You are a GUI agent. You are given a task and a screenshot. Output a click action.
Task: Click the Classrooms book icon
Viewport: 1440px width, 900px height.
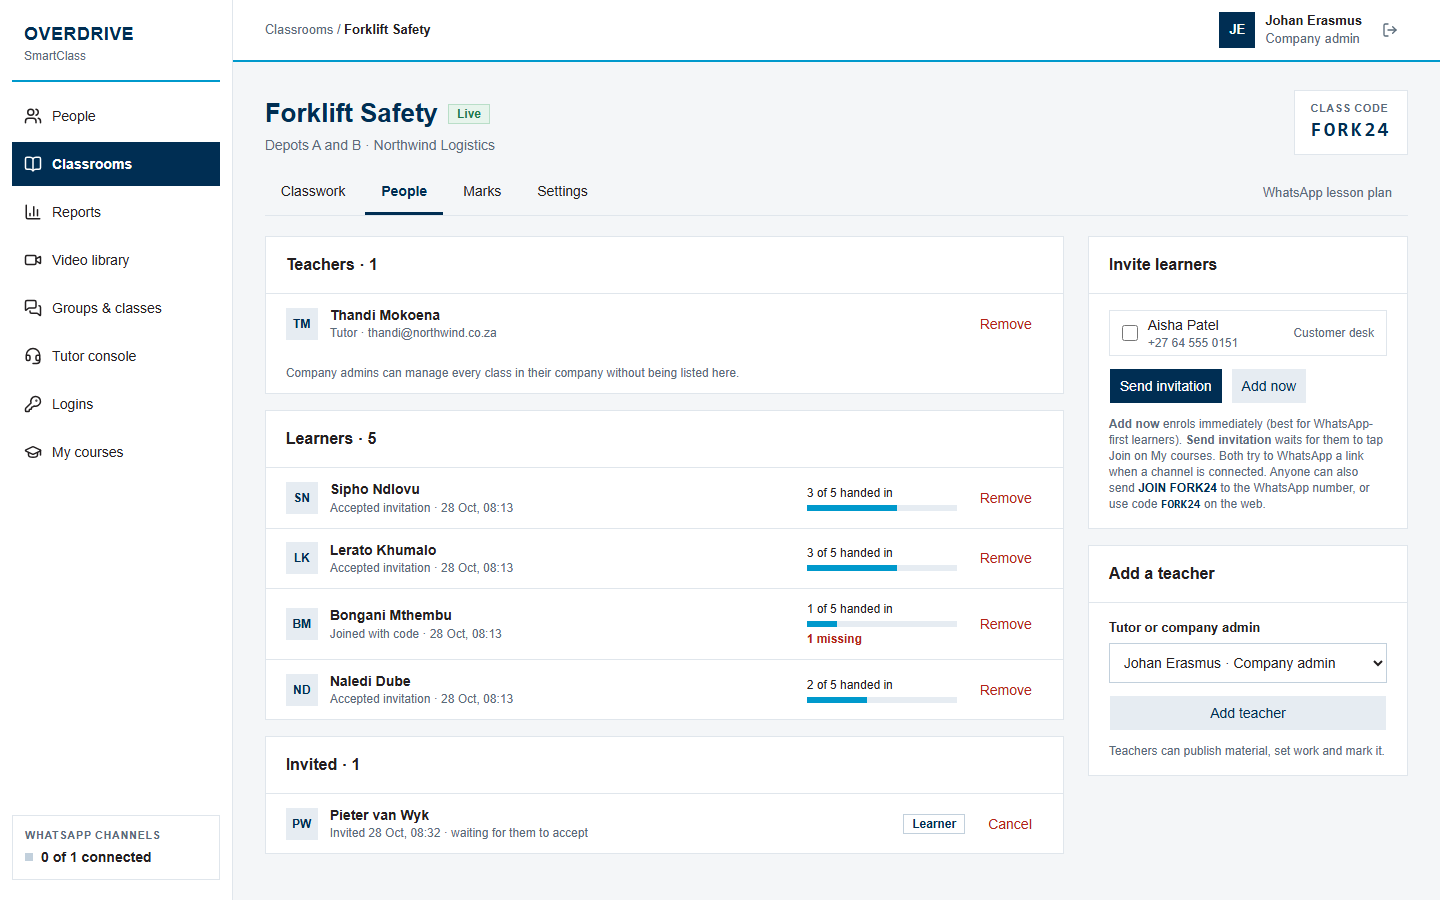click(33, 164)
